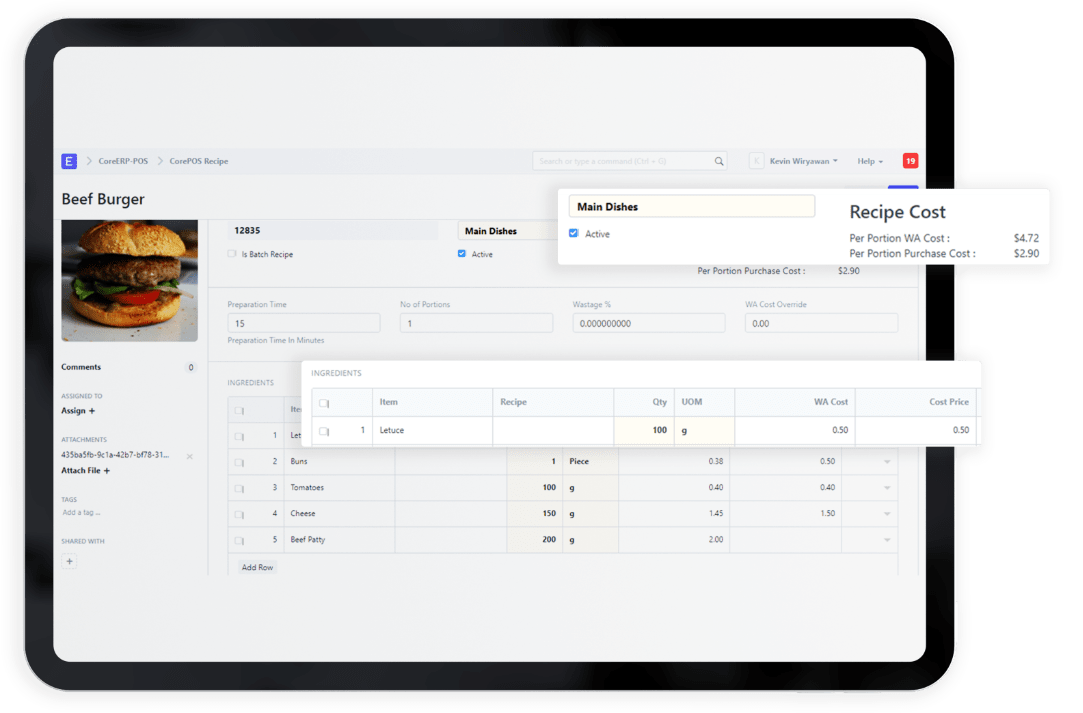Click the Beef Burger page title

tap(103, 199)
